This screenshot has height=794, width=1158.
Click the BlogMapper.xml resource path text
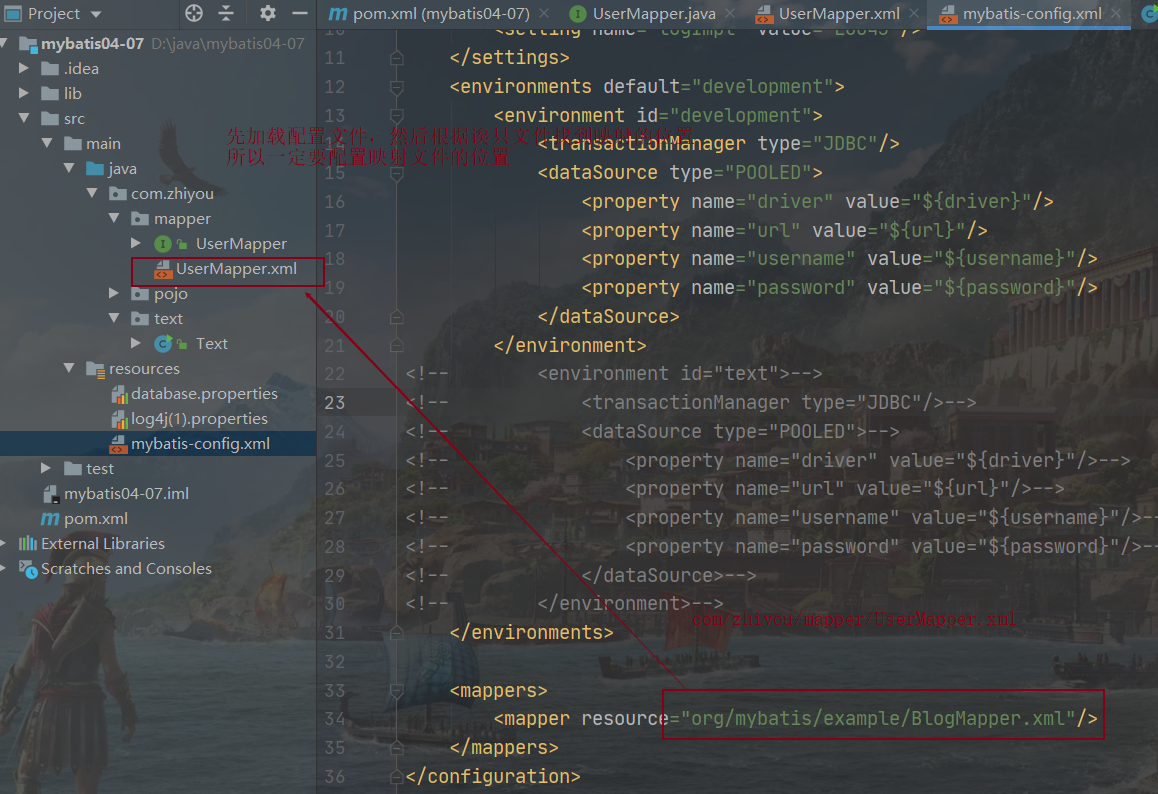(878, 718)
